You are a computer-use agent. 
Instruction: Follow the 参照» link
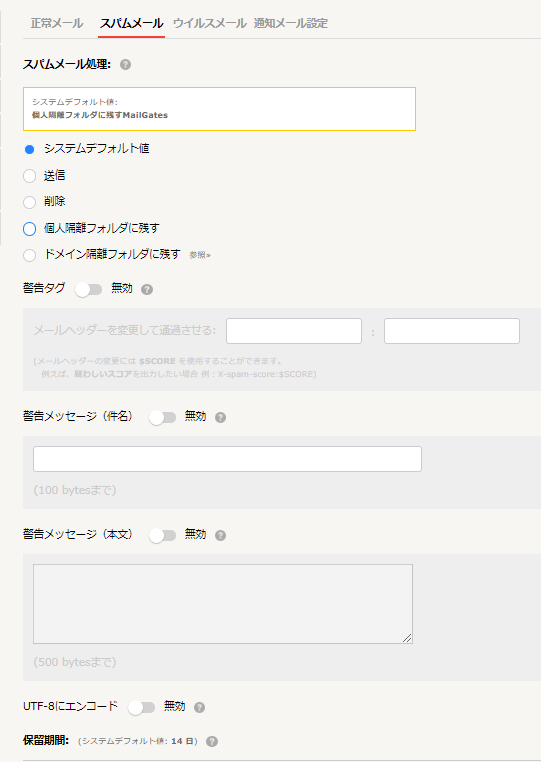200,255
